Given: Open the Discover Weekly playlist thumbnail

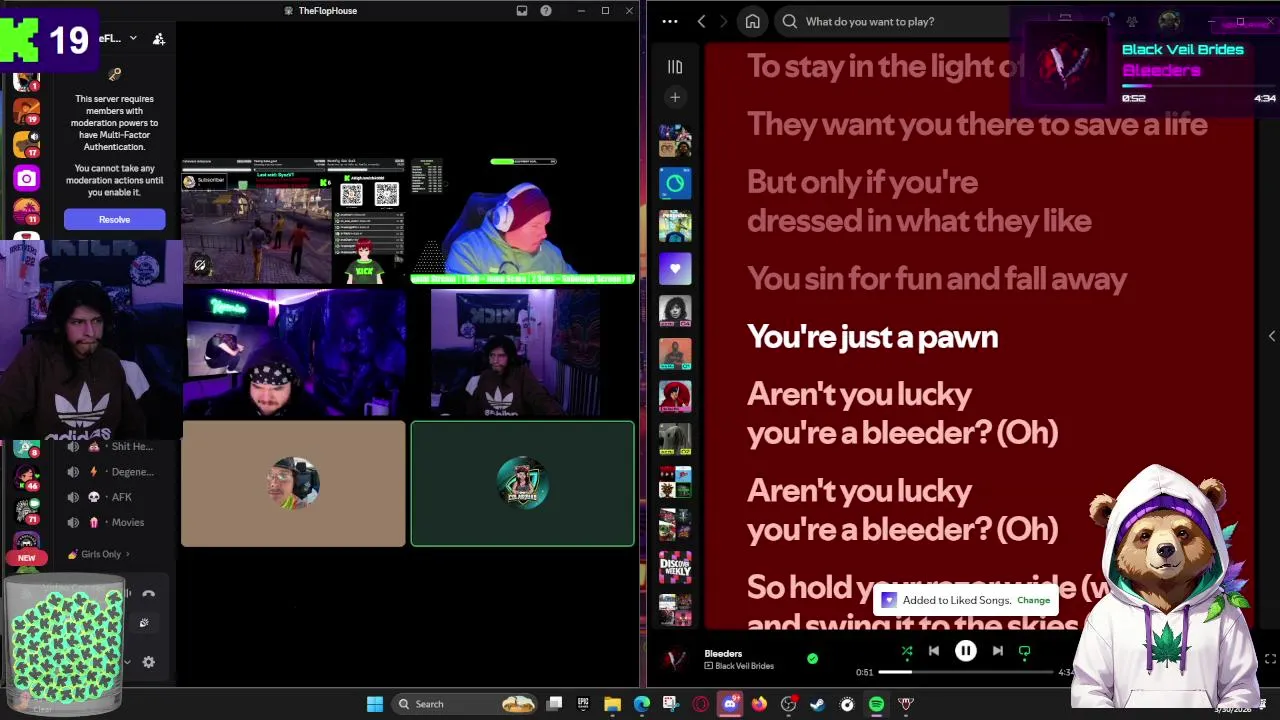Looking at the screenshot, I should tap(675, 569).
